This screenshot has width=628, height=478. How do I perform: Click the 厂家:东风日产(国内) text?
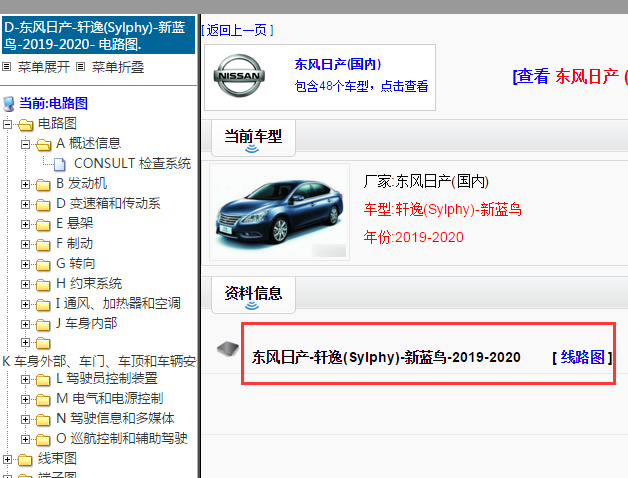[x=426, y=182]
